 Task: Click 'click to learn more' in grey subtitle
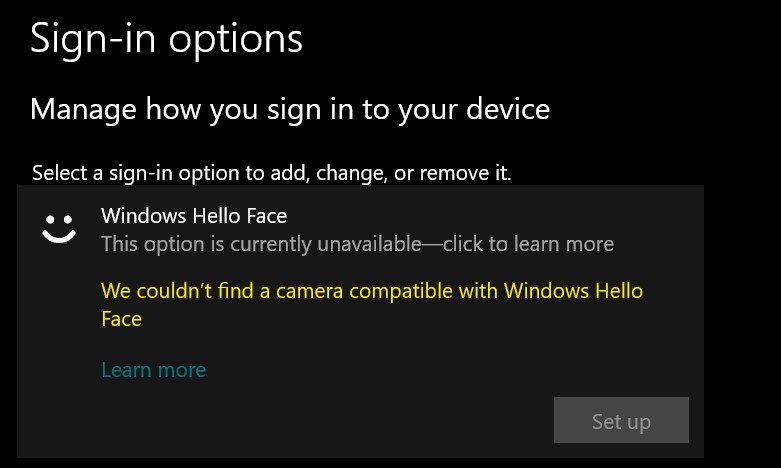(x=528, y=244)
